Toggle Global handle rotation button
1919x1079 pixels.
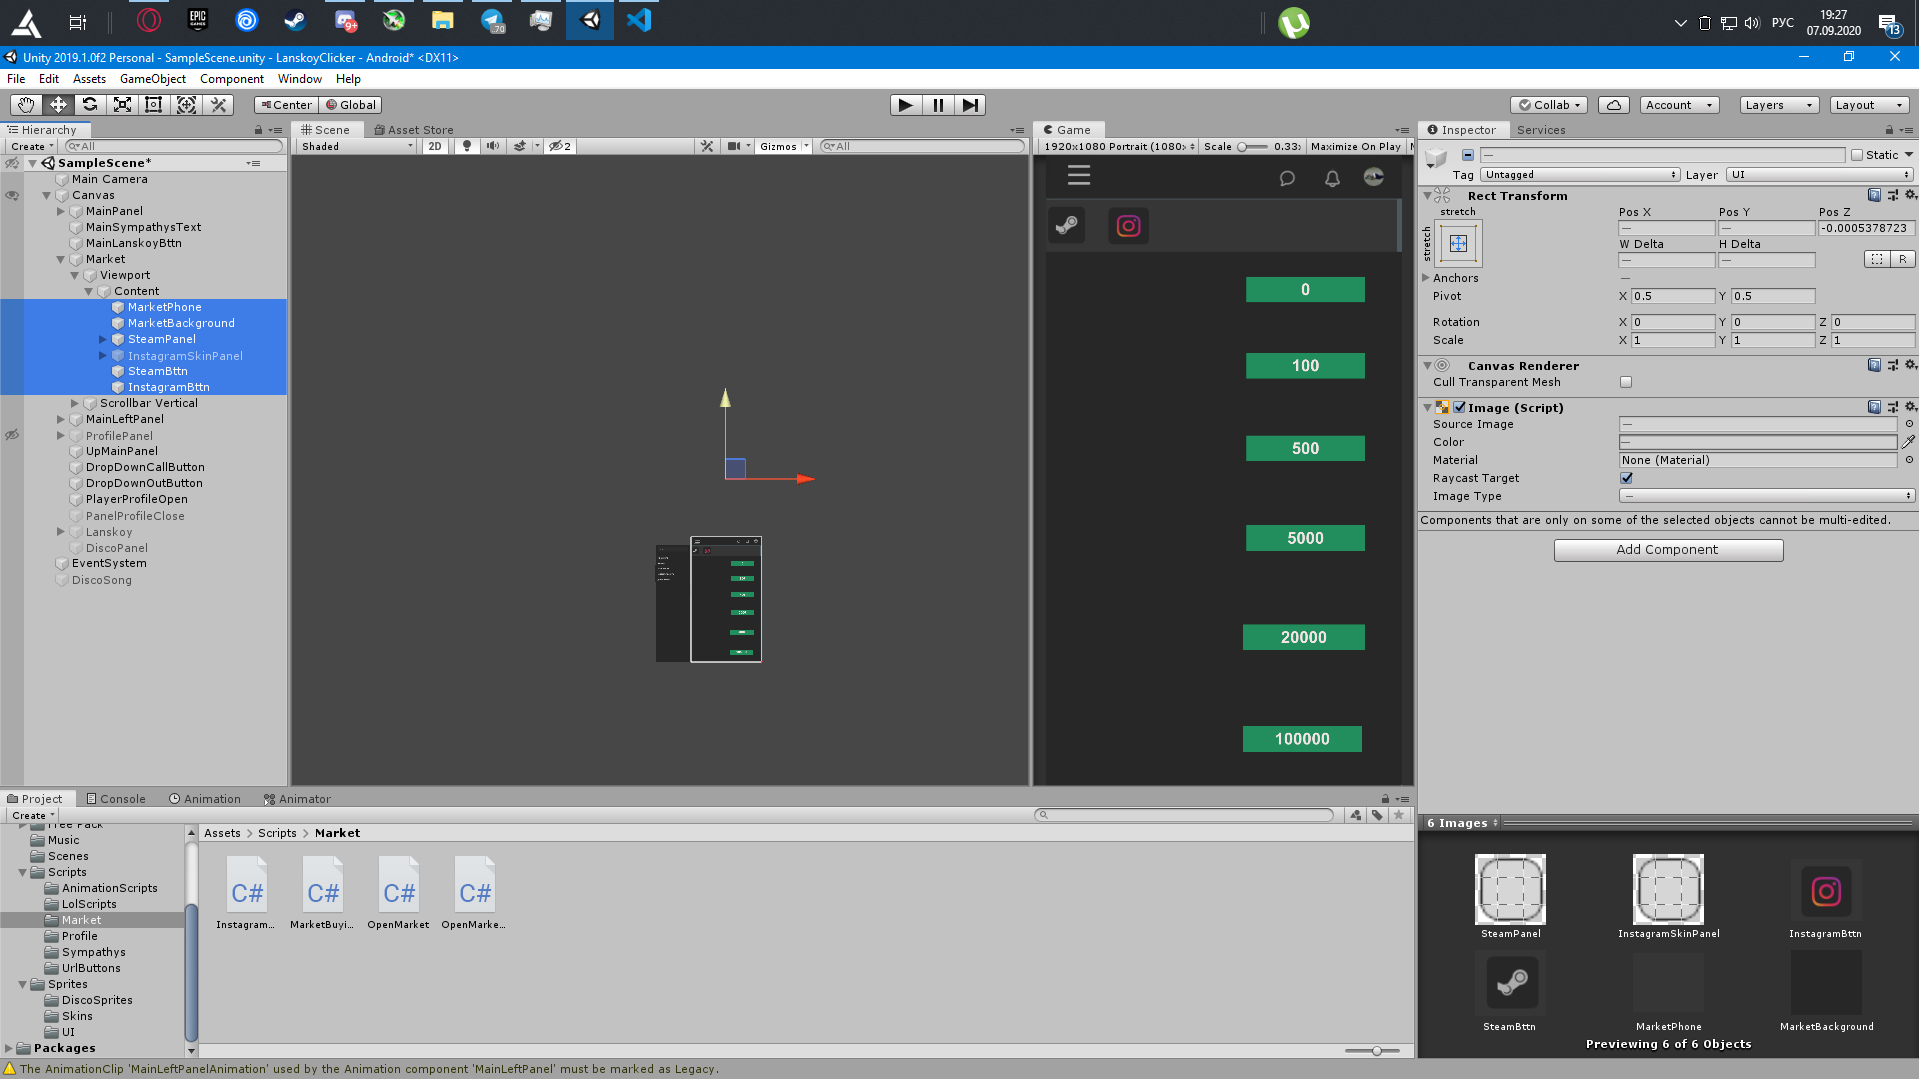(351, 105)
